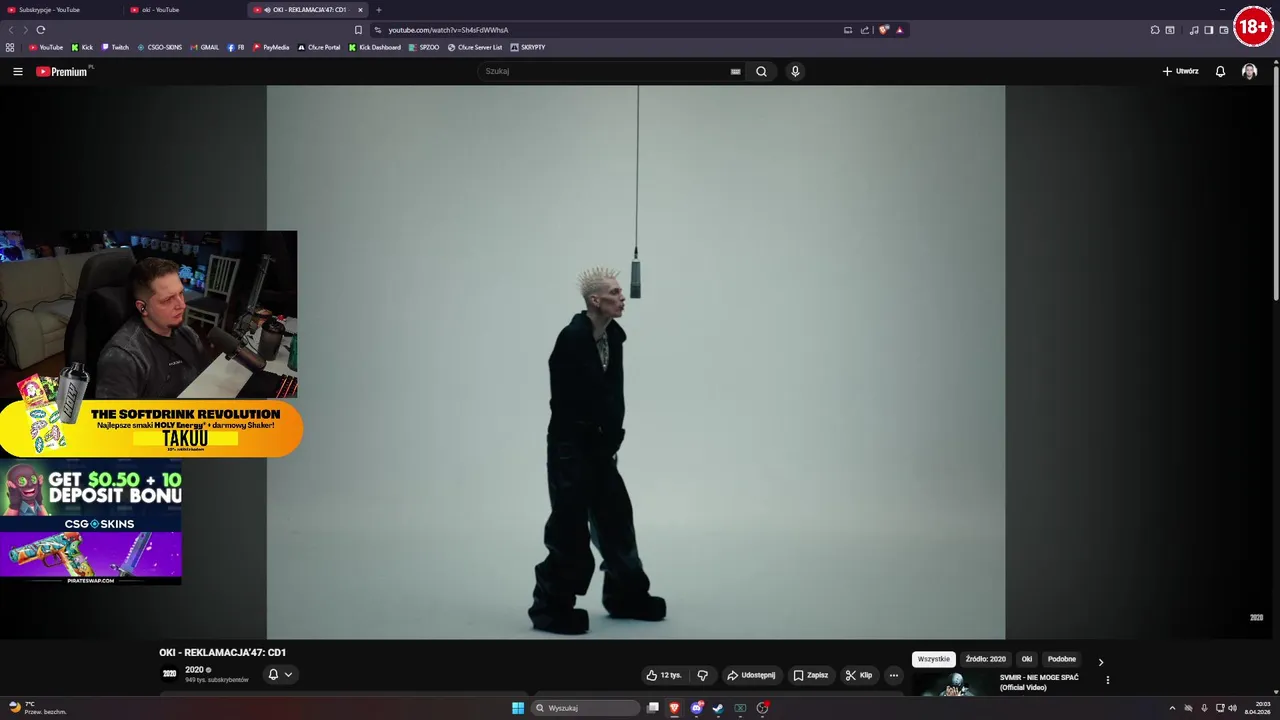The image size is (1280, 720).
Task: Share page via address bar share icon
Action: pyautogui.click(x=864, y=30)
